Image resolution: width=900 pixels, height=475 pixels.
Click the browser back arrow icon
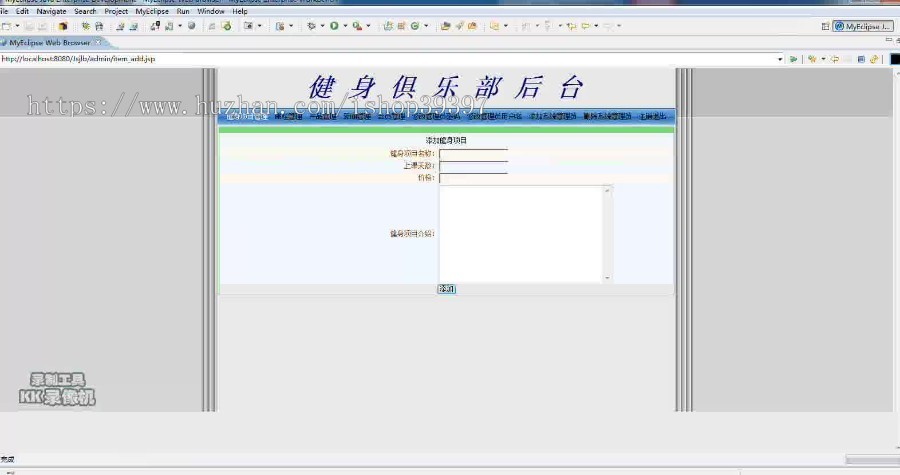pyautogui.click(x=835, y=59)
